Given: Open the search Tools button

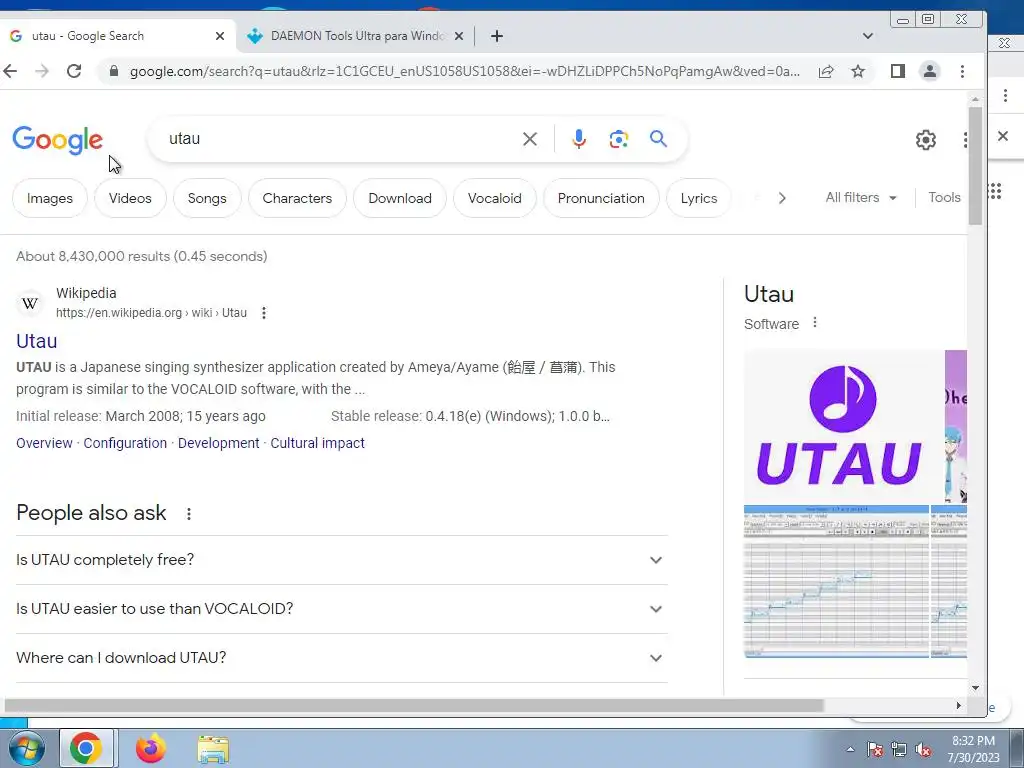Looking at the screenshot, I should (944, 197).
